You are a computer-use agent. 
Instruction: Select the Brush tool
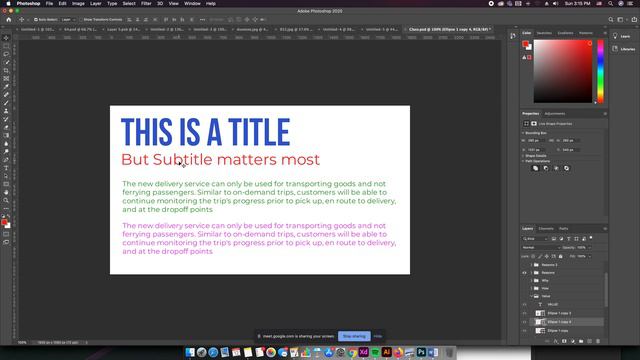pos(6,103)
